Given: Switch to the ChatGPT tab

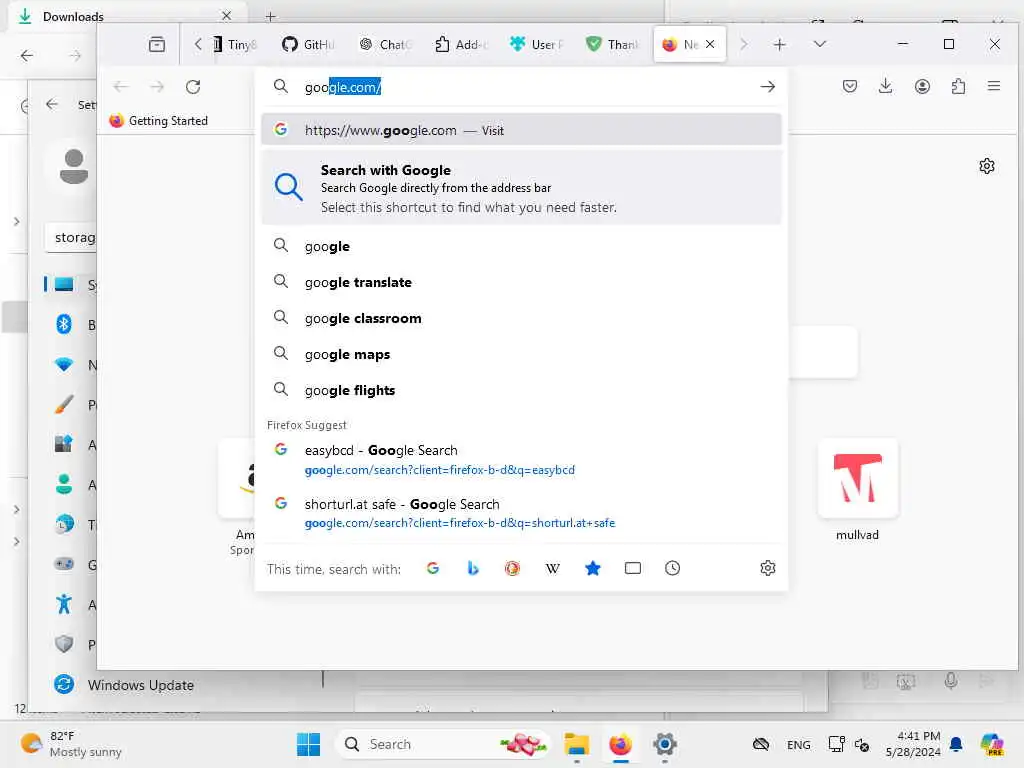Looking at the screenshot, I should click(385, 44).
